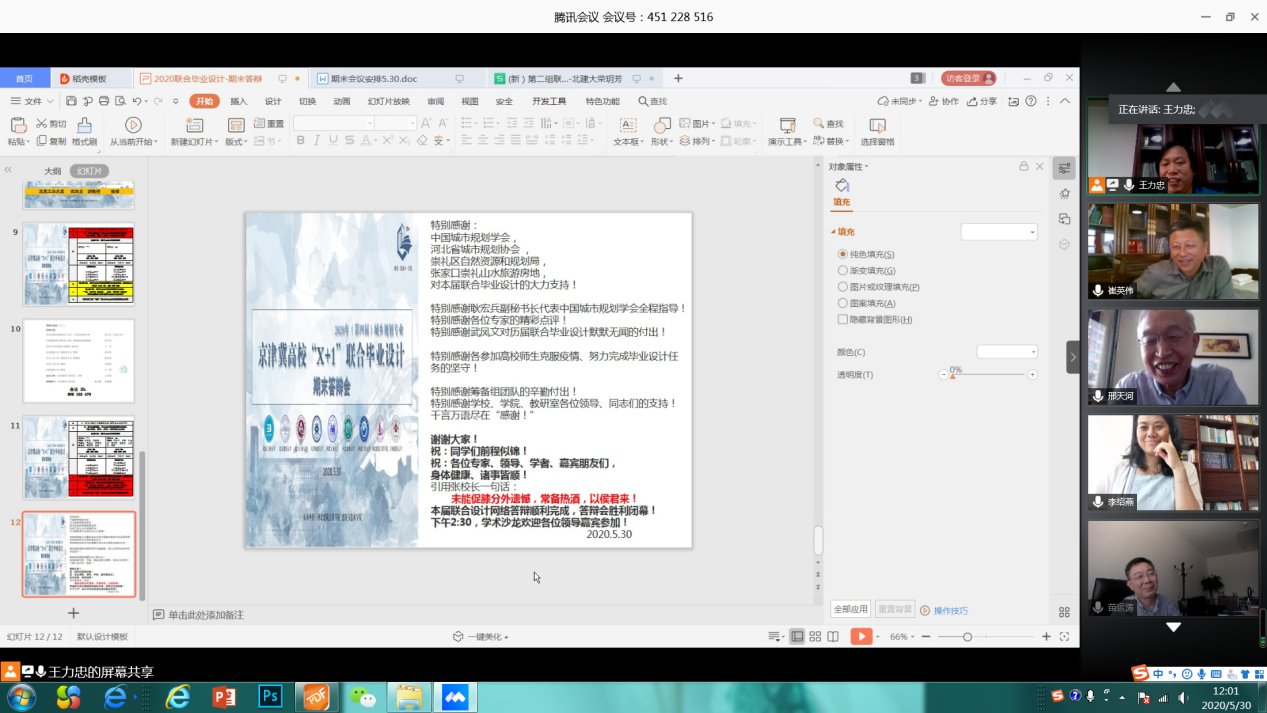The height and width of the screenshot is (713, 1267).
Task: Switch to slide sorter view icon
Action: coord(815,637)
